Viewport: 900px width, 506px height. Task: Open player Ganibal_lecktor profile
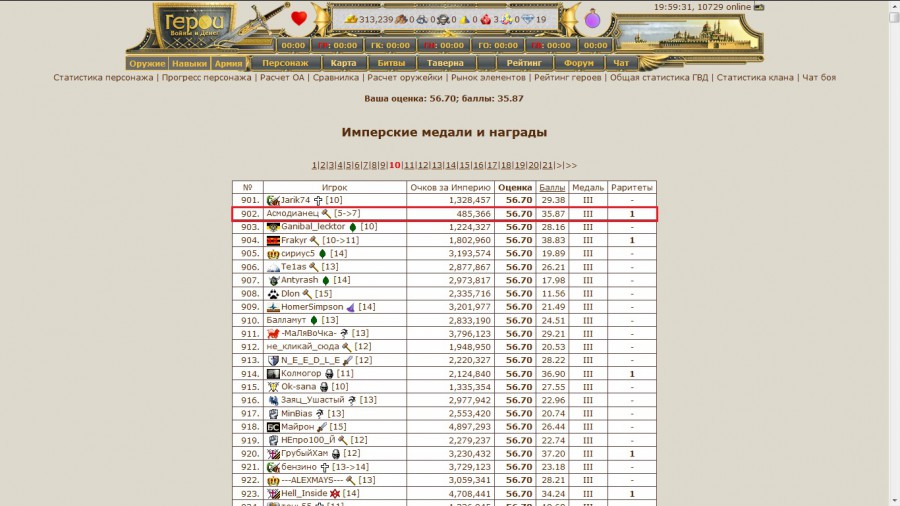[x=313, y=227]
